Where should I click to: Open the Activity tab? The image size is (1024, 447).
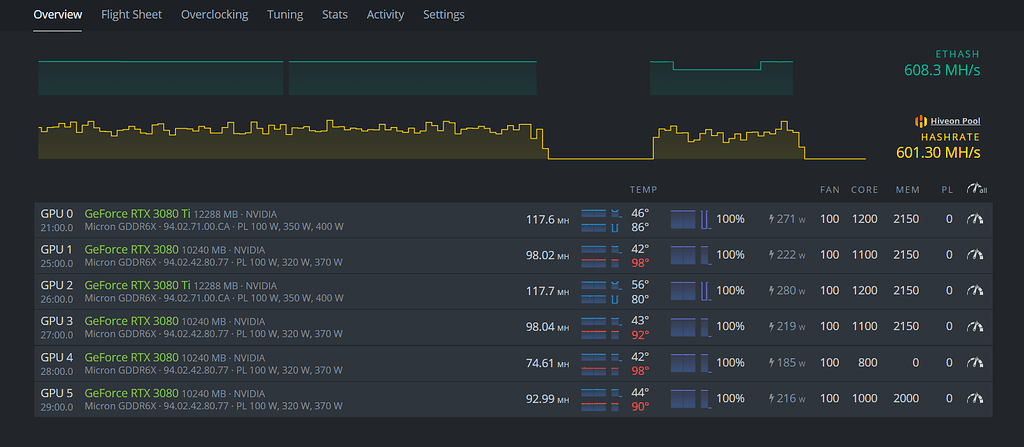click(385, 14)
